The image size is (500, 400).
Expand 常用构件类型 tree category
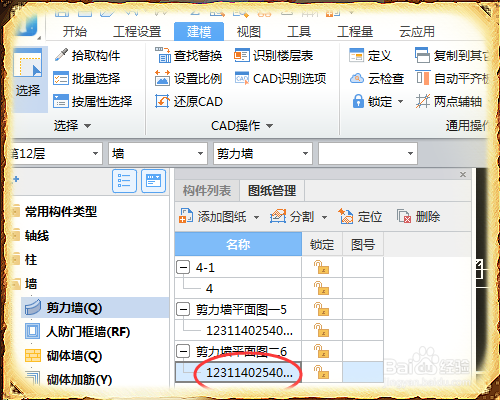61,212
